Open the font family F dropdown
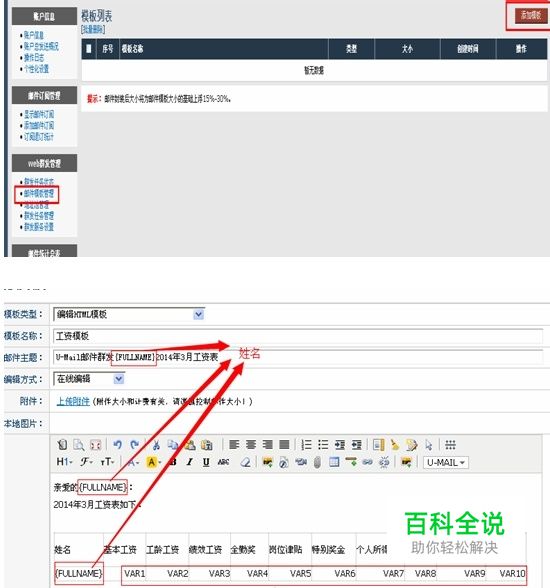This screenshot has width=550, height=588. (x=86, y=462)
